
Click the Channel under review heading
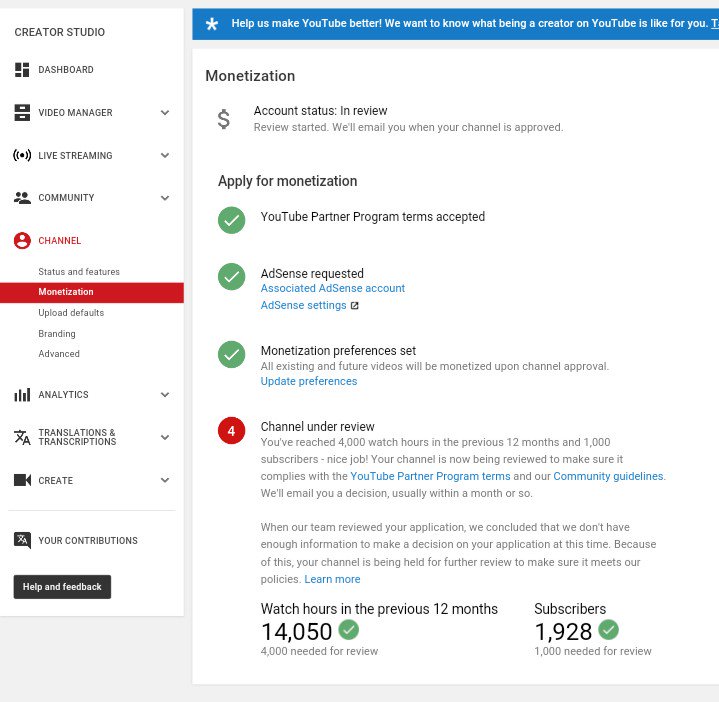(317, 426)
